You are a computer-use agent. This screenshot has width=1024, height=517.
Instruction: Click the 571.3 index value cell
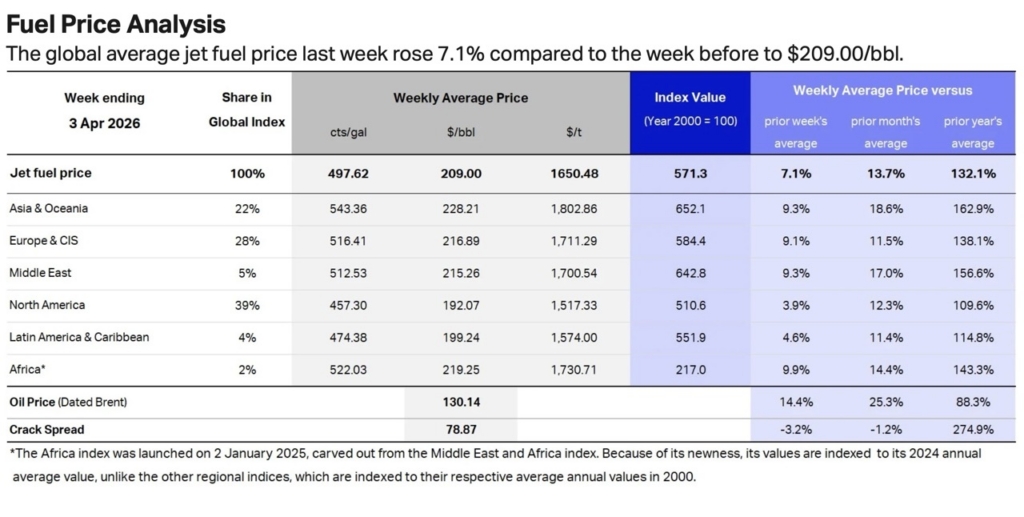click(690, 173)
